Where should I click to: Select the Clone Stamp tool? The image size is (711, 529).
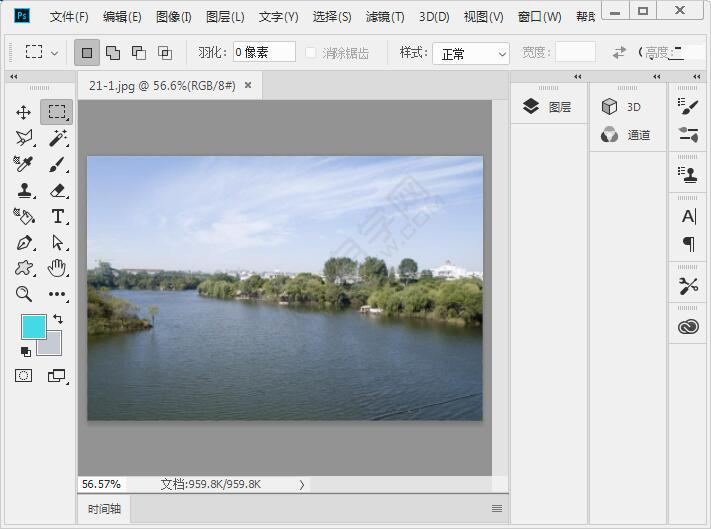24,190
